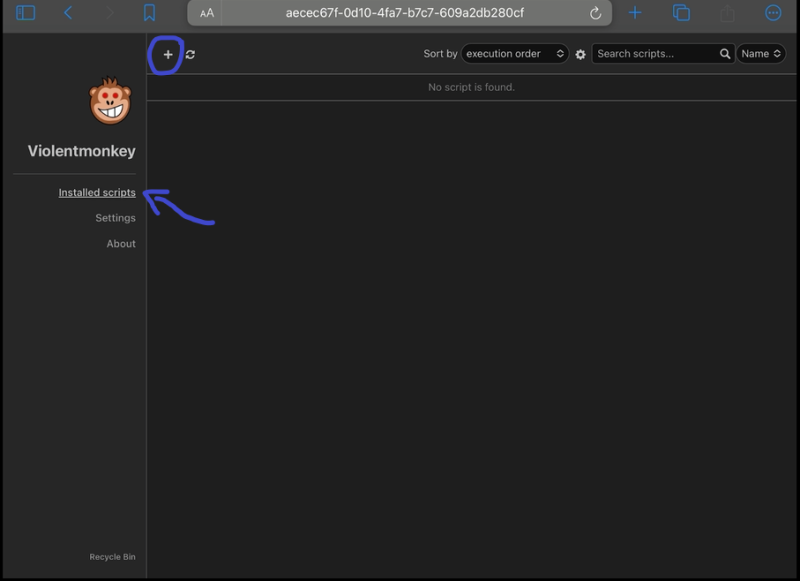The width and height of the screenshot is (800, 581).
Task: Open Safari more options ellipsis button
Action: pyautogui.click(x=773, y=13)
